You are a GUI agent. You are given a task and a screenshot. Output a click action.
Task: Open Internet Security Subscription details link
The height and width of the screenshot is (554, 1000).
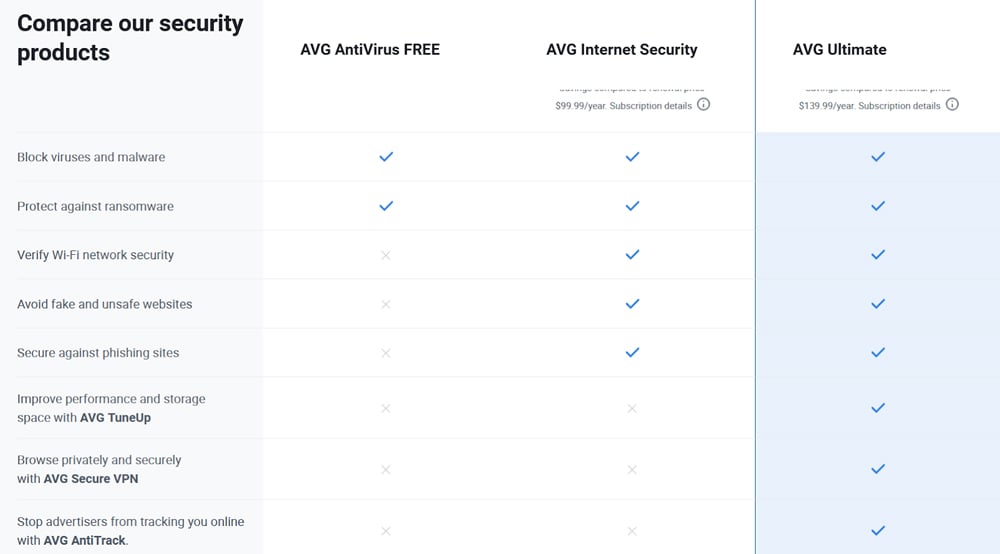click(650, 106)
